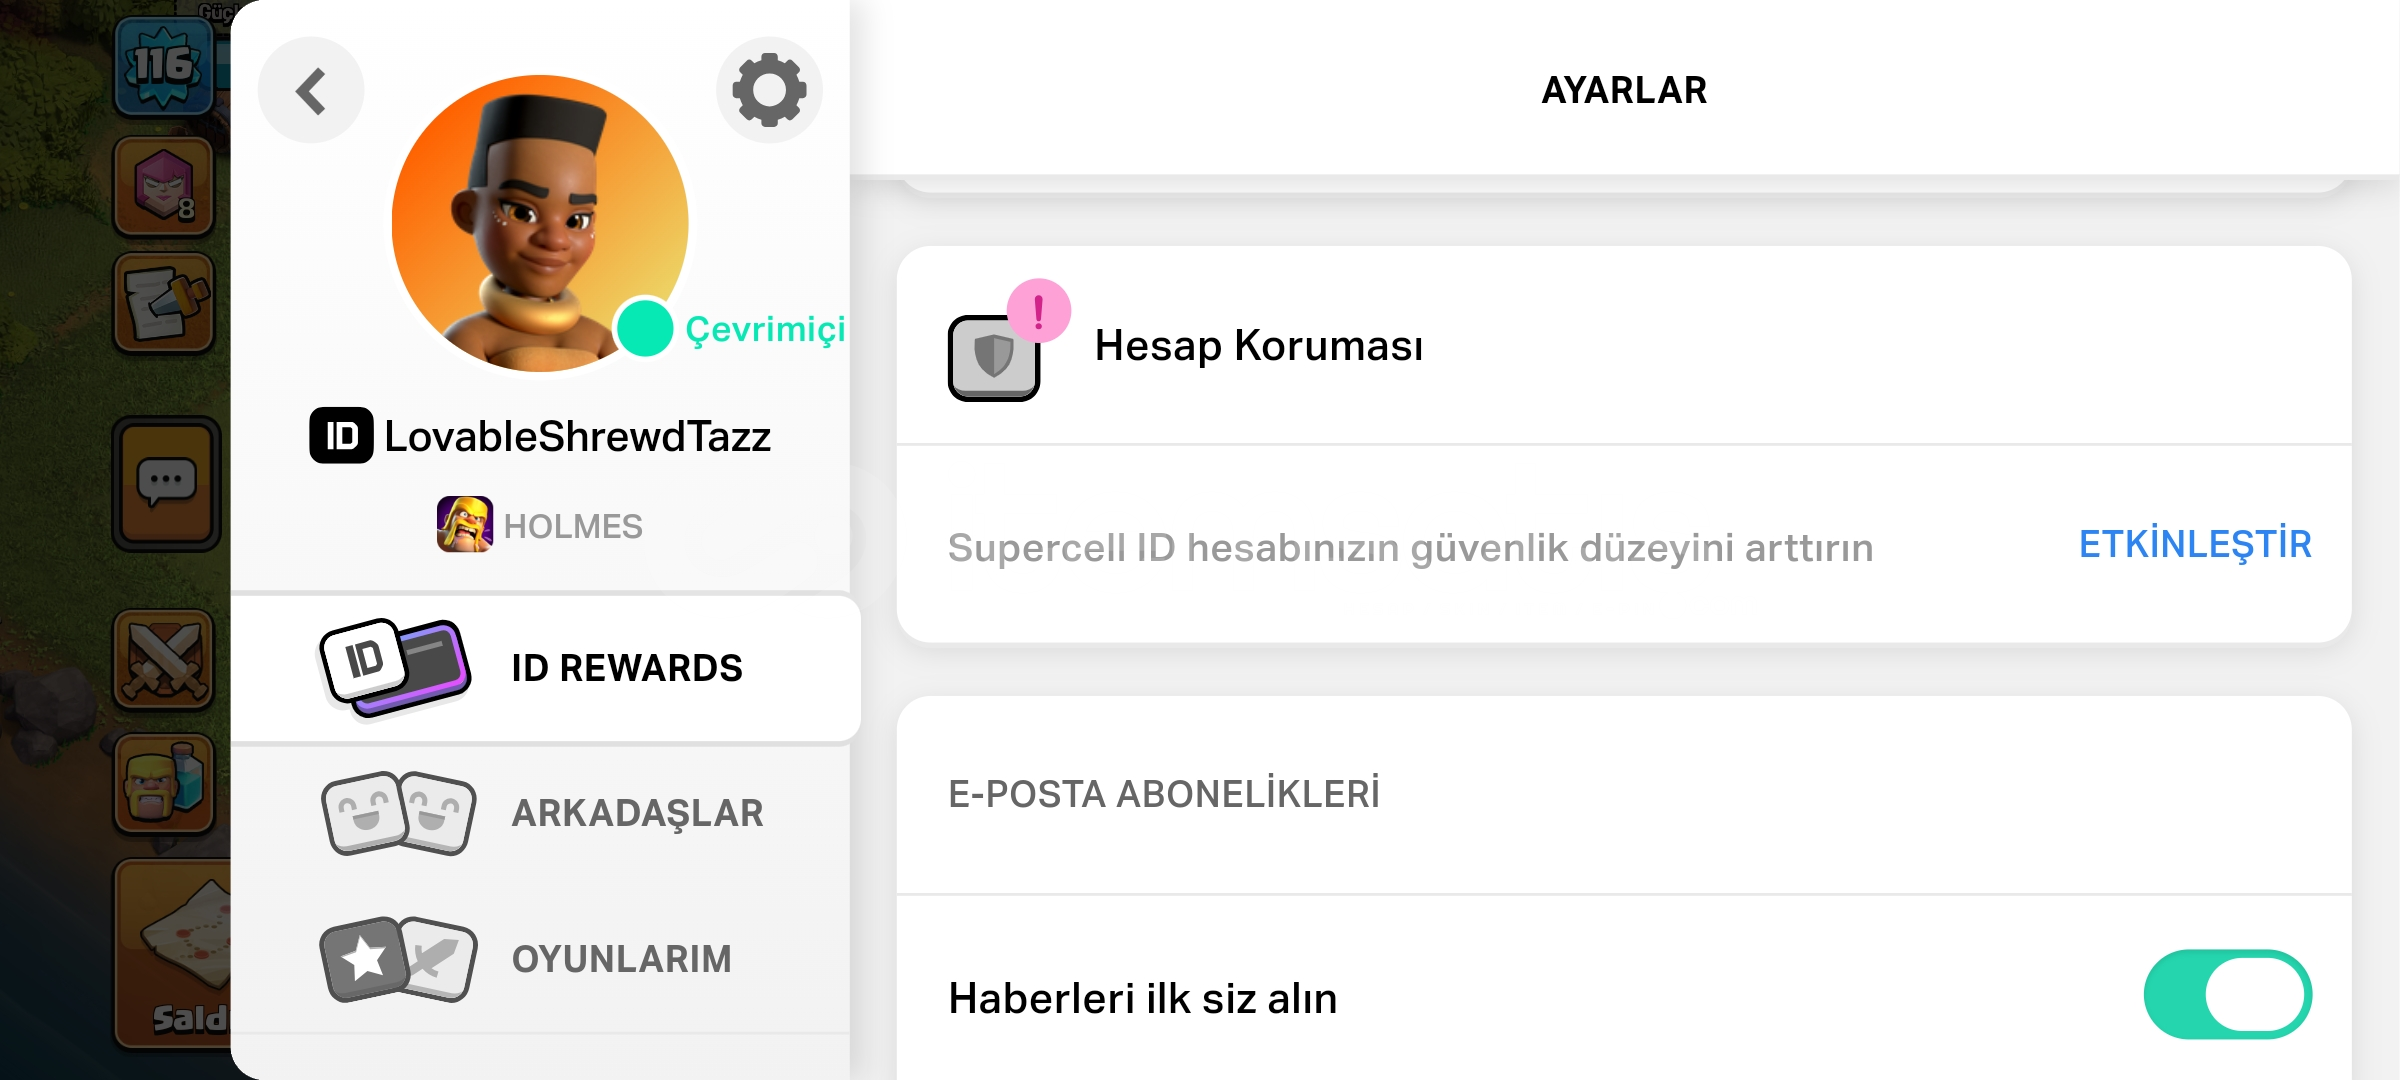Click the LovableShrewdTazz username
Image resolution: width=2400 pixels, height=1080 pixels.
tap(577, 437)
